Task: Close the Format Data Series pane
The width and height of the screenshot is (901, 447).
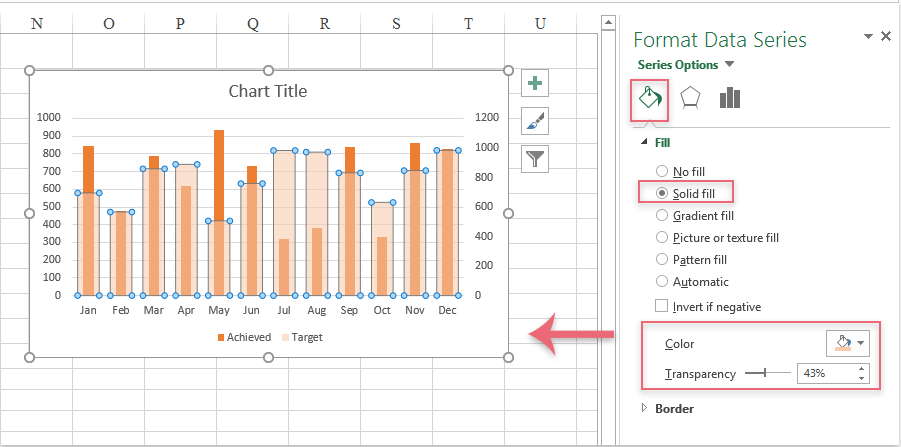Action: tap(885, 36)
